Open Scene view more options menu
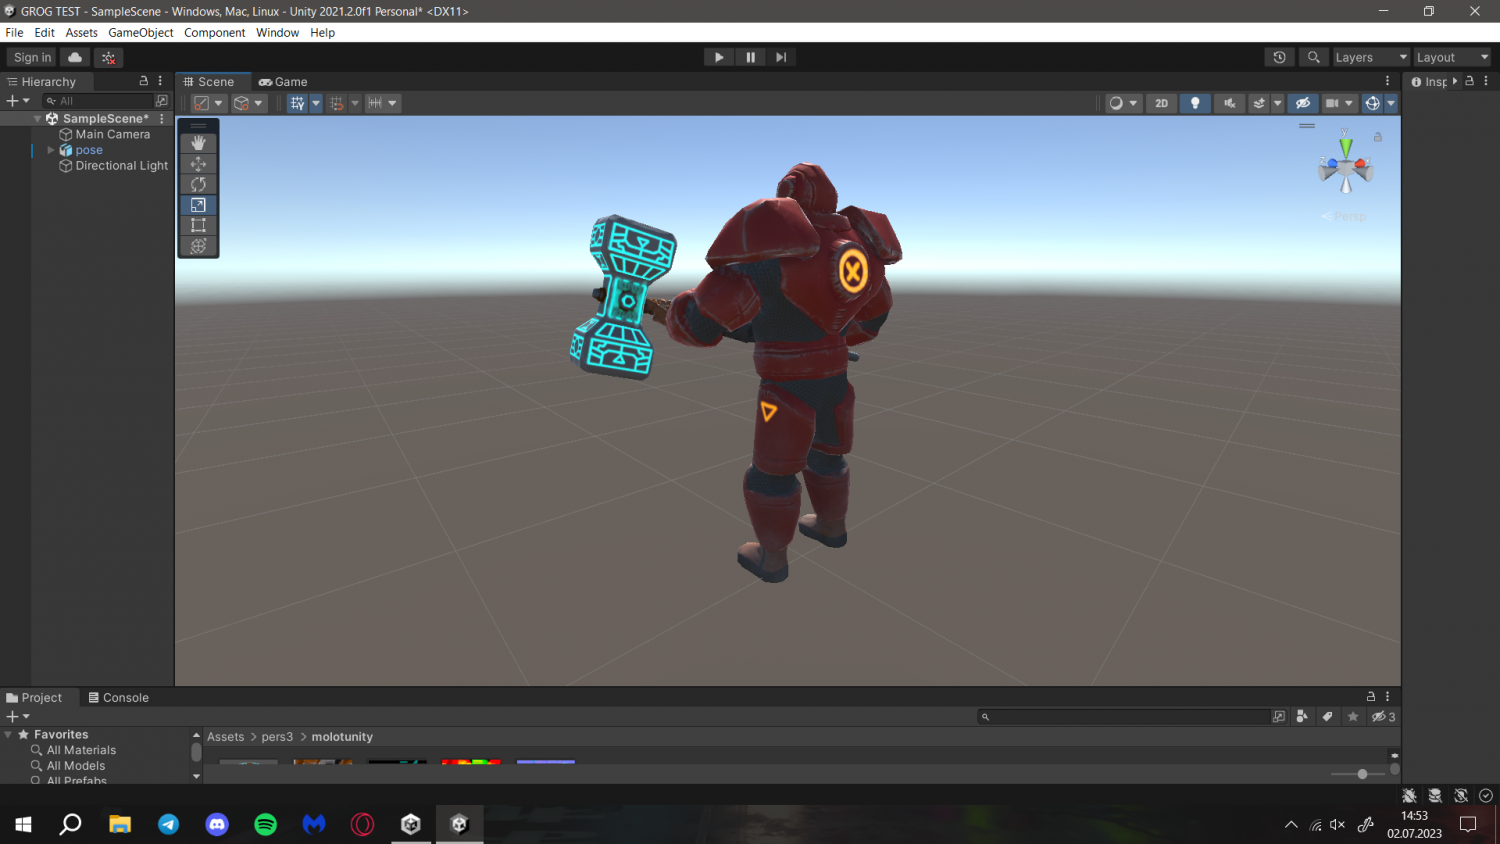Screen dimensions: 1500x844 coord(1387,81)
